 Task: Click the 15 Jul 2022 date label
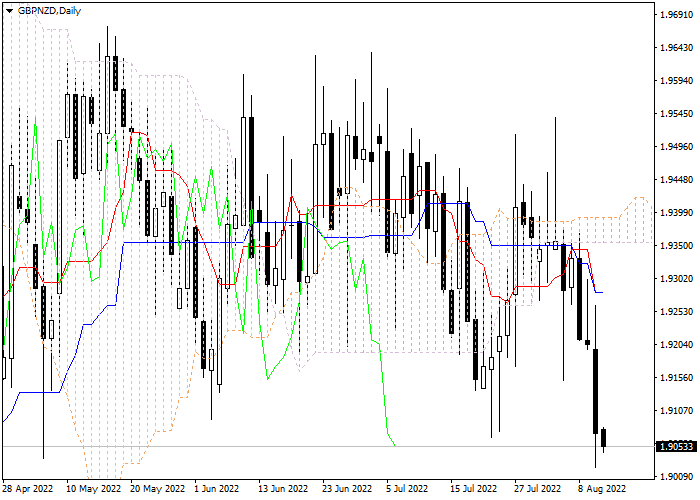[474, 489]
